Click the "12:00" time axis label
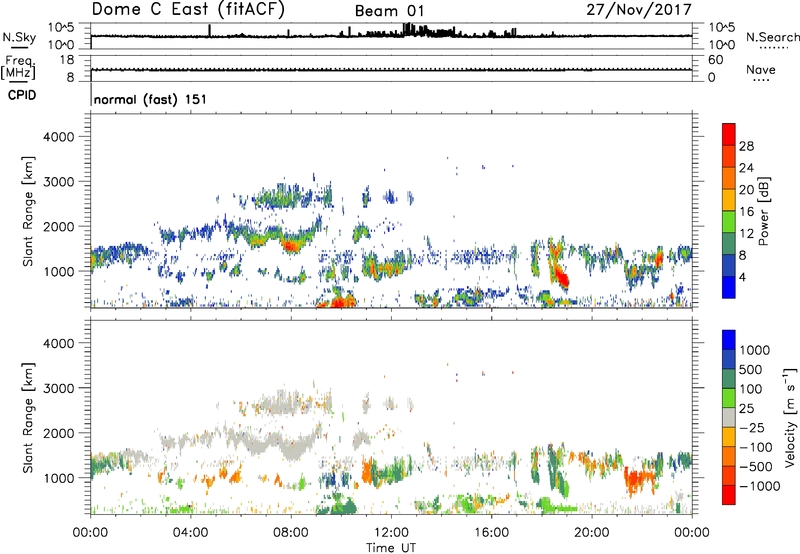Image resolution: width=800 pixels, height=554 pixels. tap(391, 532)
